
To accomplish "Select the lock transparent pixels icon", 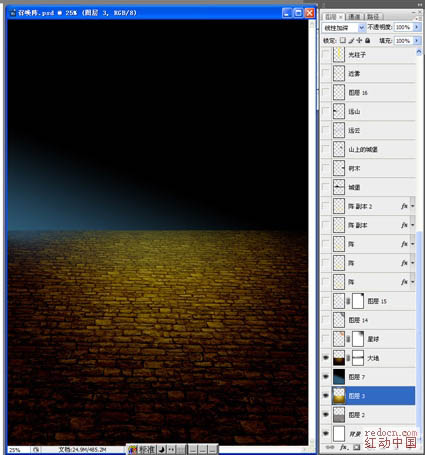I will click(x=343, y=40).
